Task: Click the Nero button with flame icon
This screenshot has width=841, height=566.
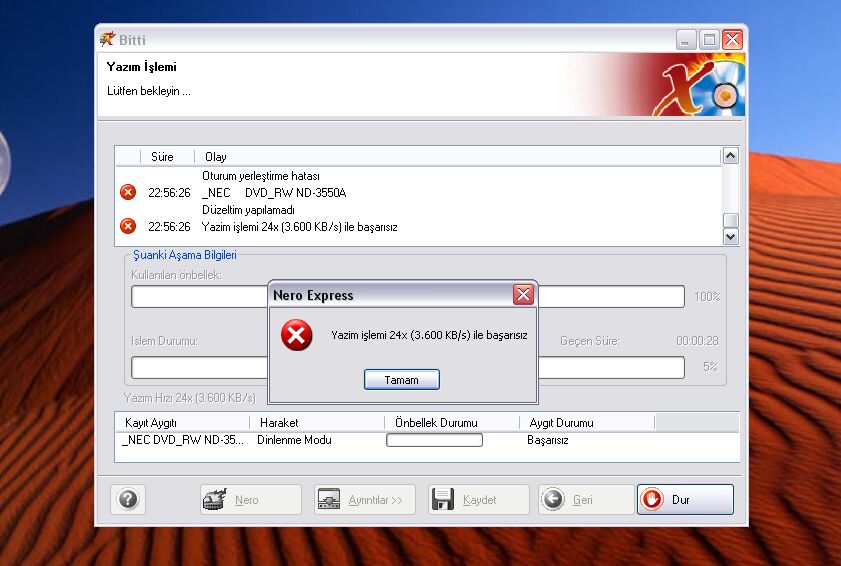Action: [x=250, y=499]
